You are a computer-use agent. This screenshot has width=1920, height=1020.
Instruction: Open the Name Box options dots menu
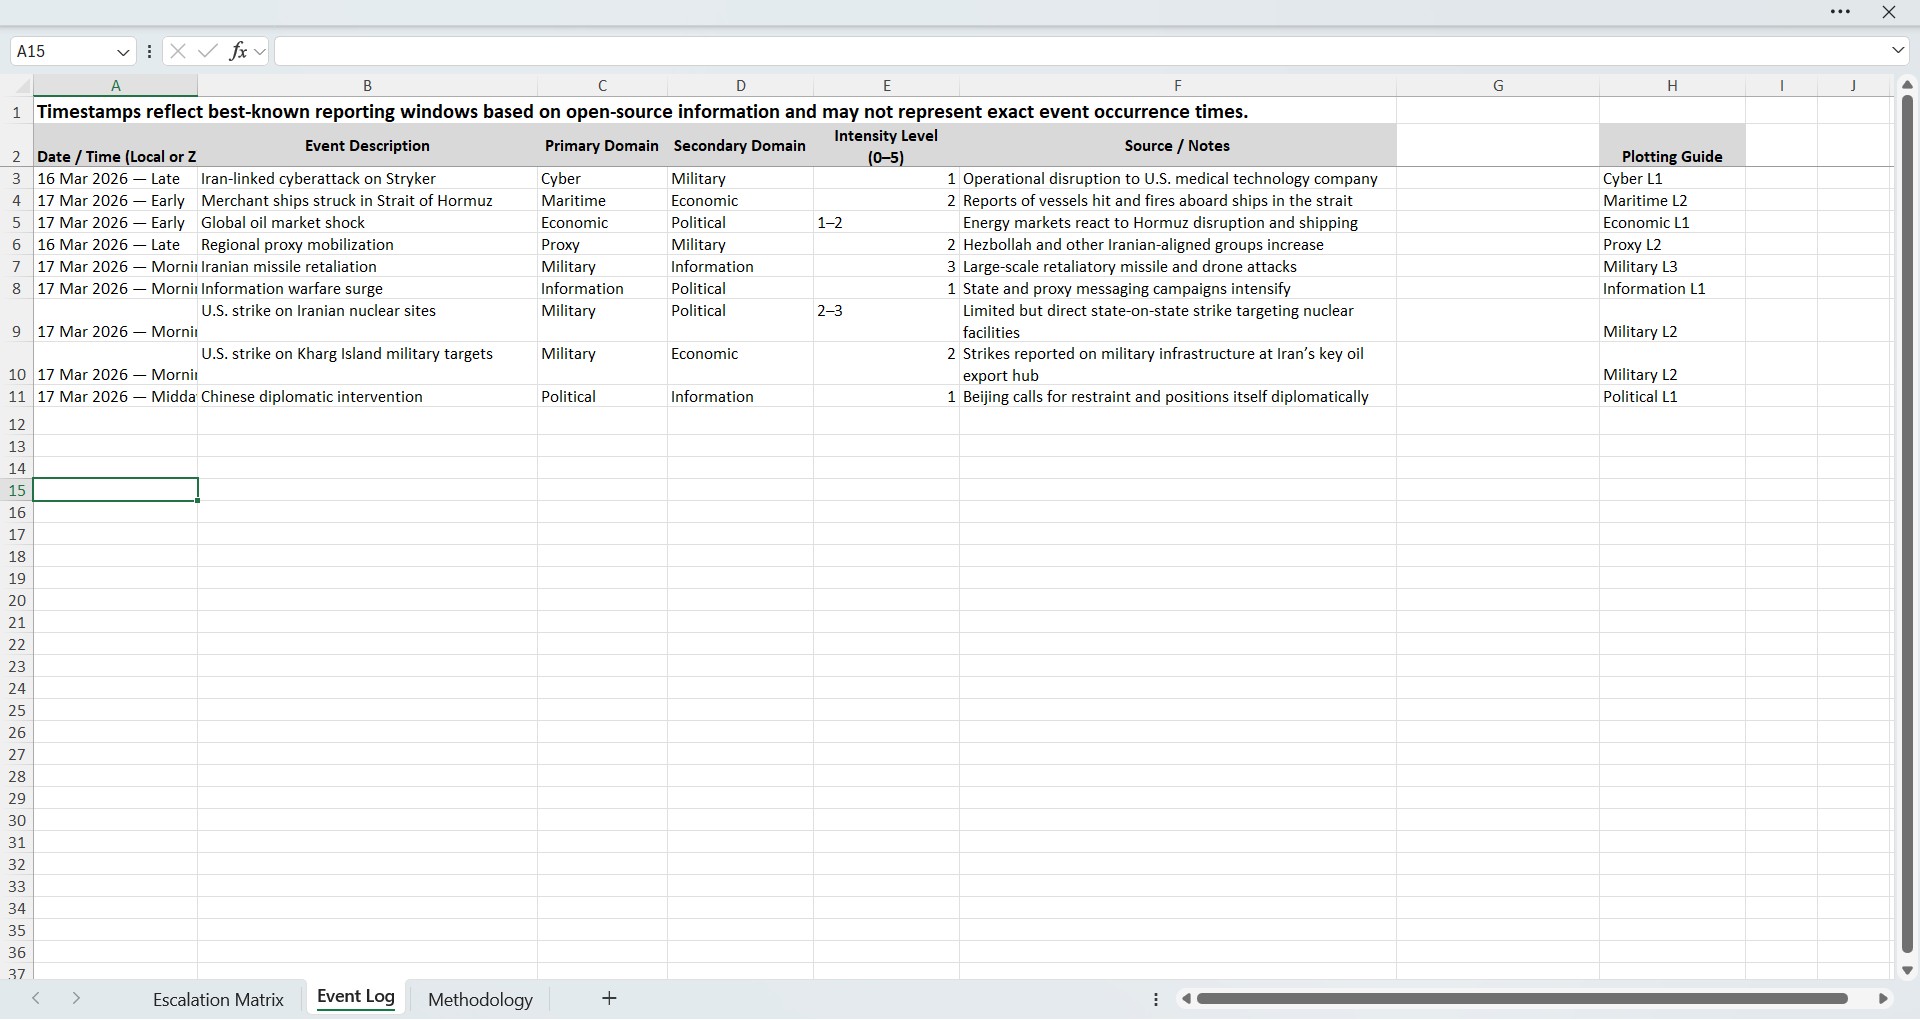[x=149, y=51]
